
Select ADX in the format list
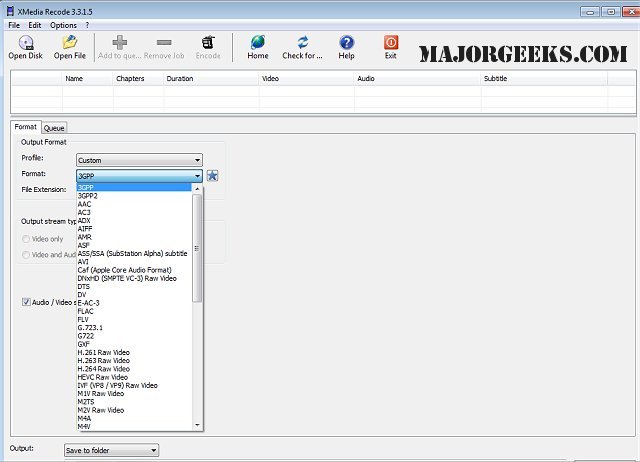pos(134,220)
